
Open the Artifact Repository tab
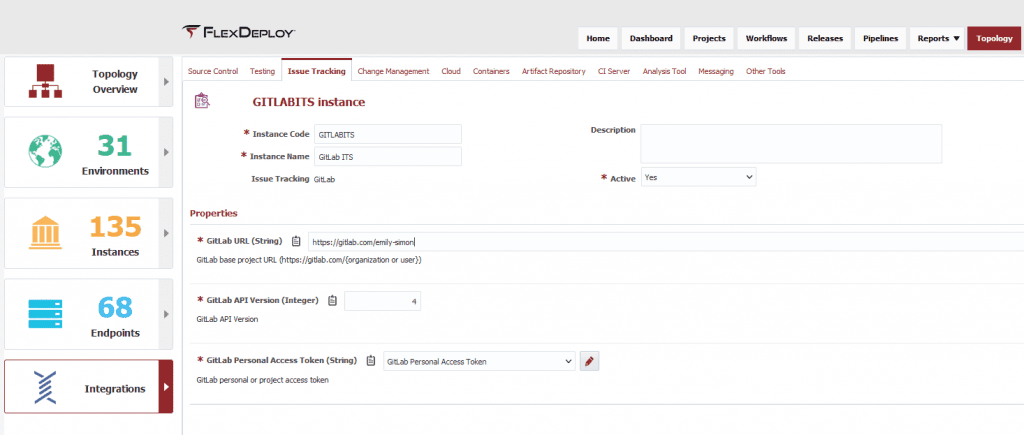553,71
